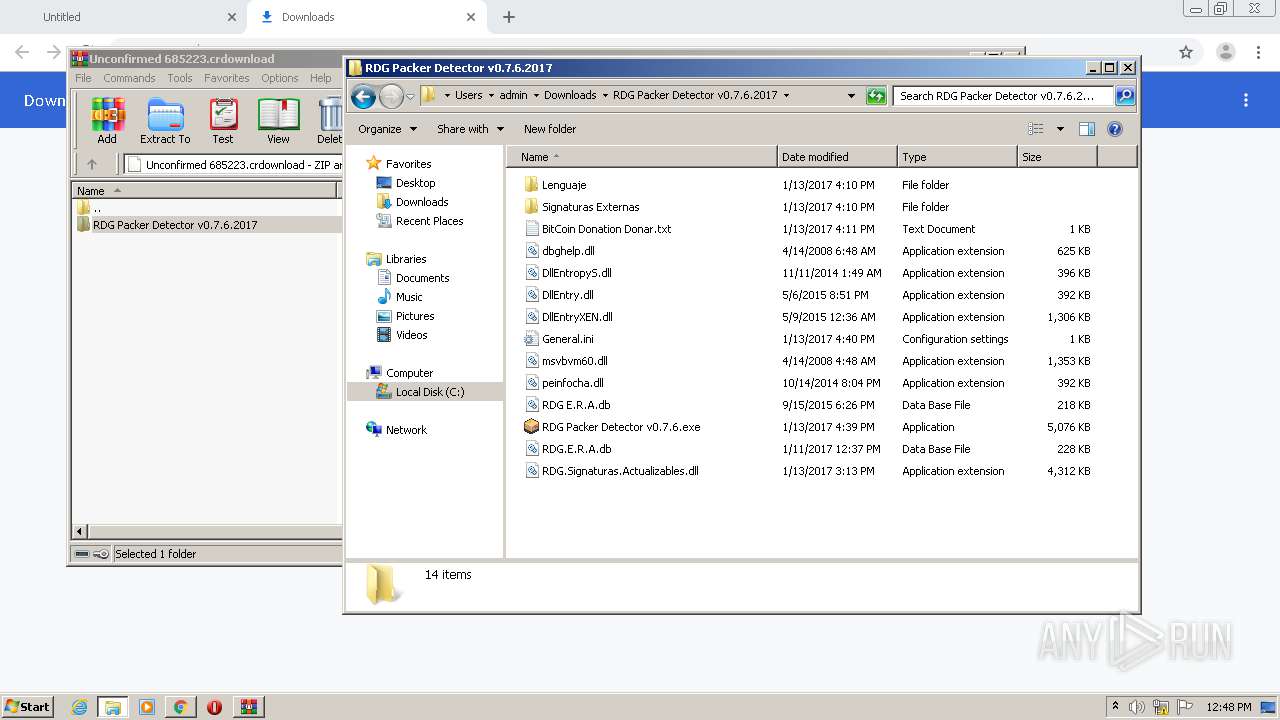This screenshot has width=1280, height=720.
Task: Click the media player taskbar icon
Action: coord(147,707)
